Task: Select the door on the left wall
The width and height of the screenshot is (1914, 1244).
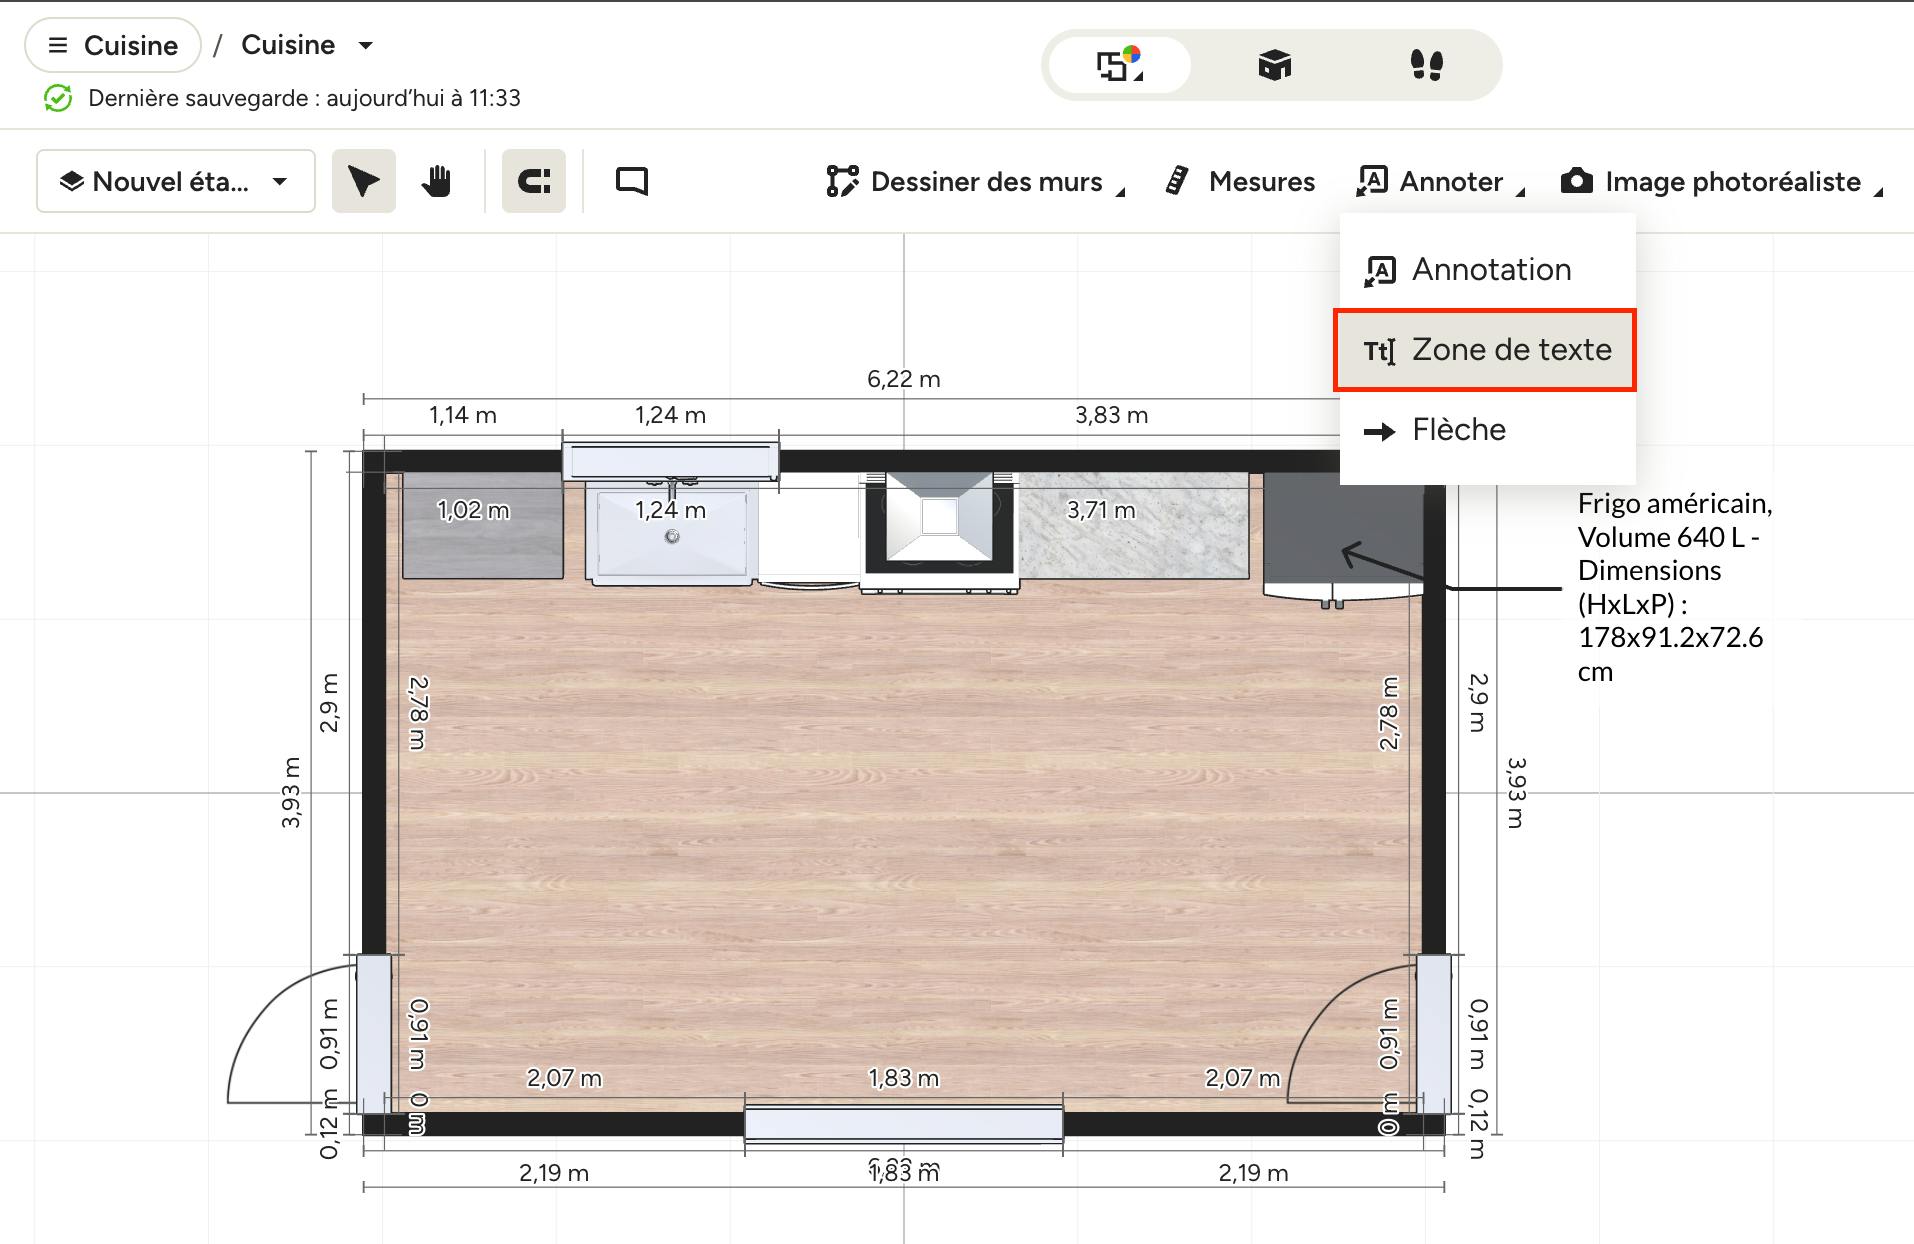Action: coord(374,1034)
